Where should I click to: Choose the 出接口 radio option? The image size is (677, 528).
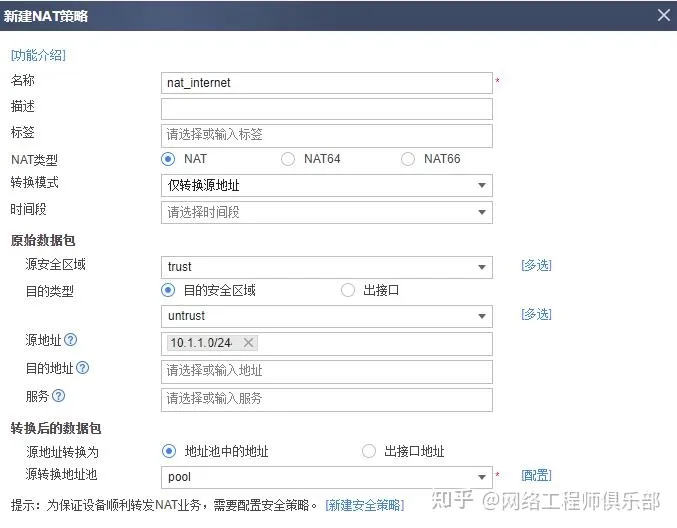click(x=348, y=290)
